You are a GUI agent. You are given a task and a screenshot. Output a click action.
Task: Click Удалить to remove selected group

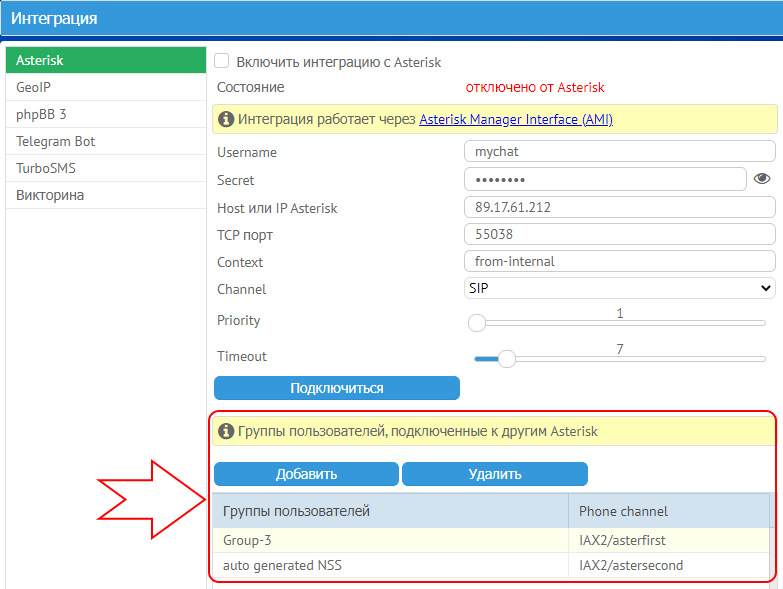coord(494,474)
